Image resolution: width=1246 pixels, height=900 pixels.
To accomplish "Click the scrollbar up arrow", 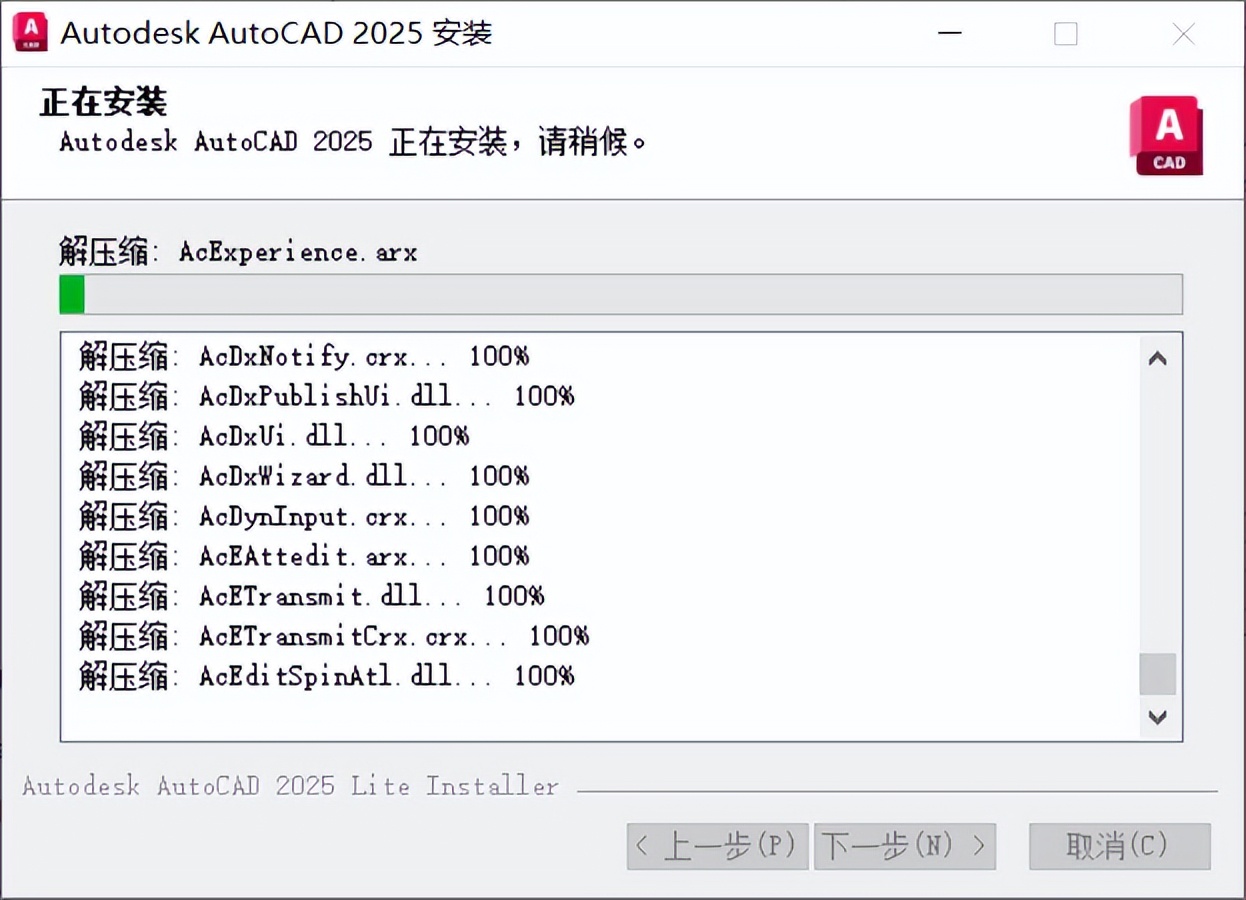I will [1157, 359].
